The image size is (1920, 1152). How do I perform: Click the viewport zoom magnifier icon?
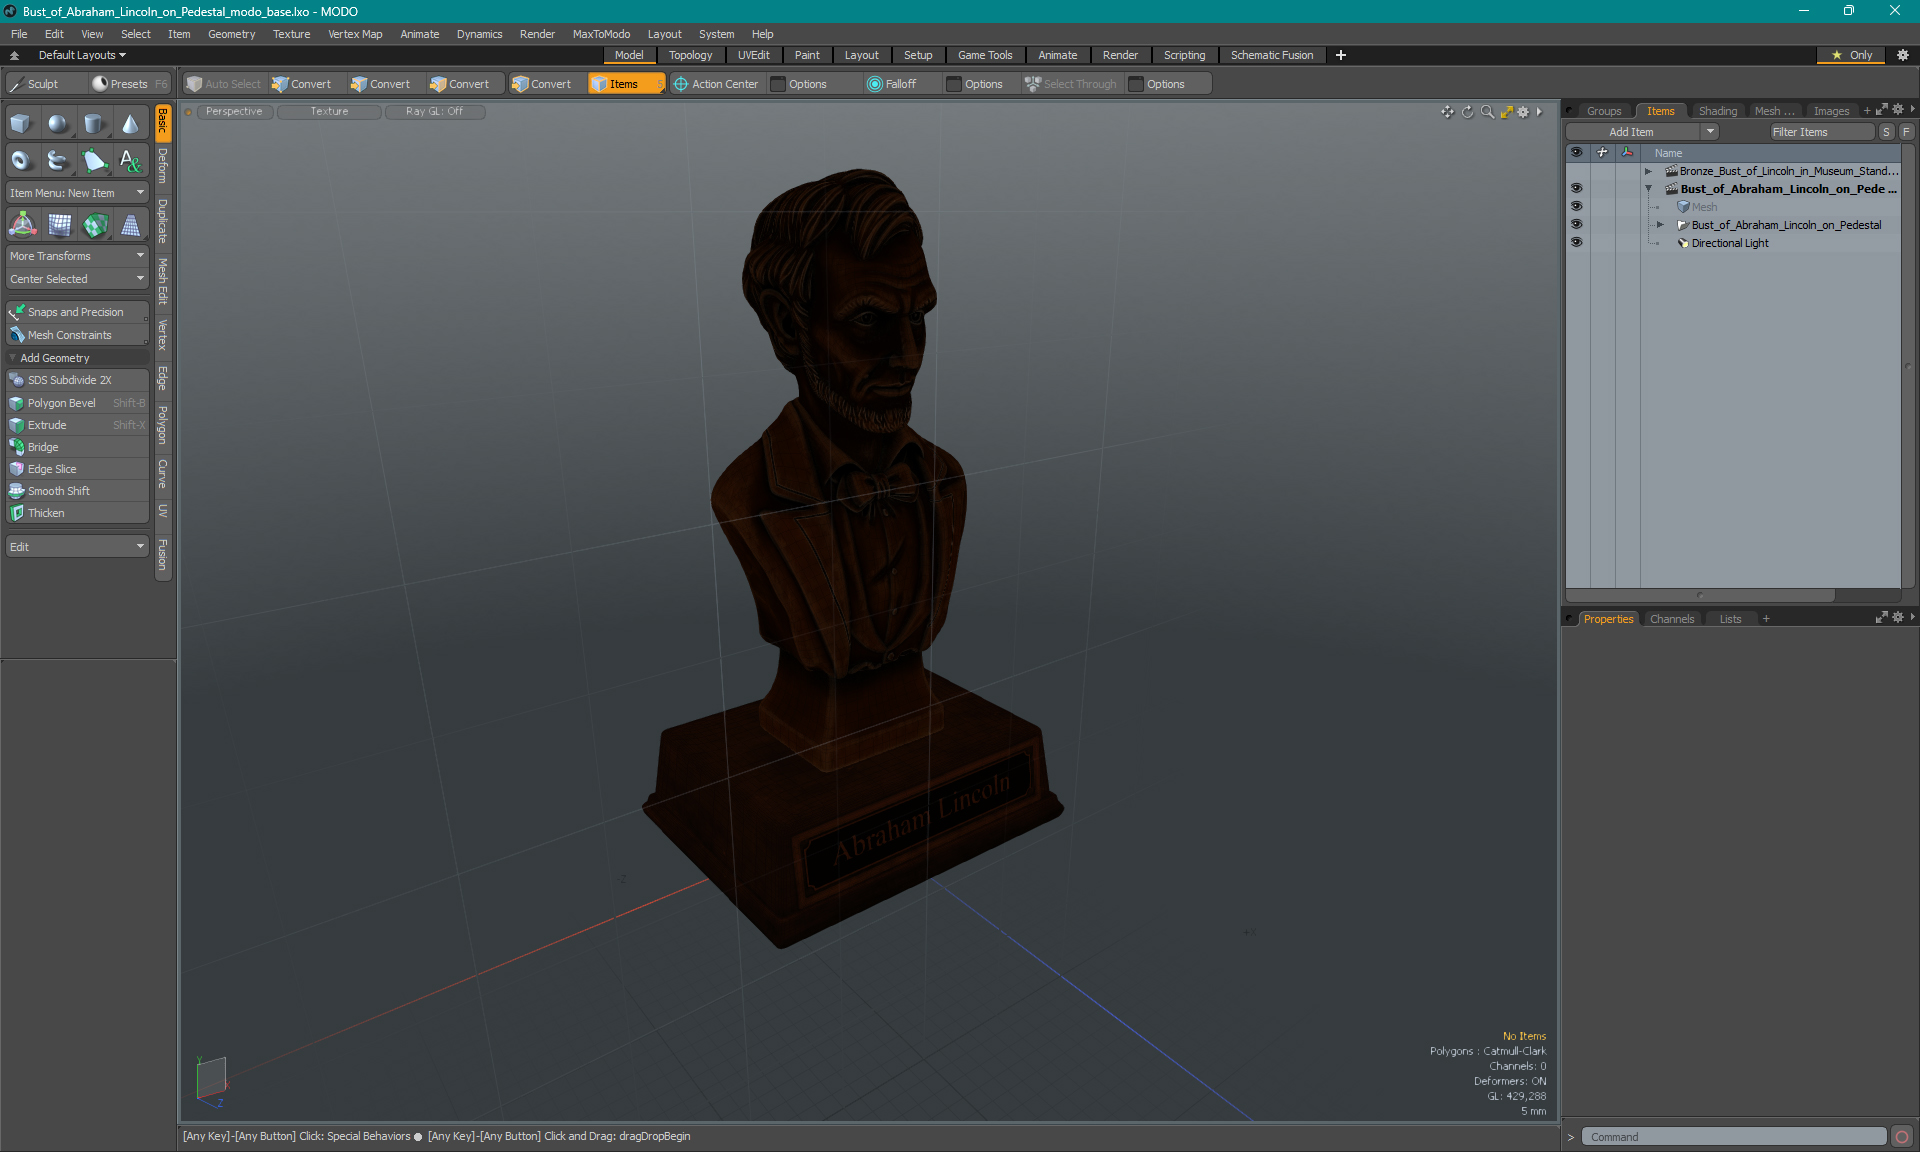pyautogui.click(x=1487, y=112)
